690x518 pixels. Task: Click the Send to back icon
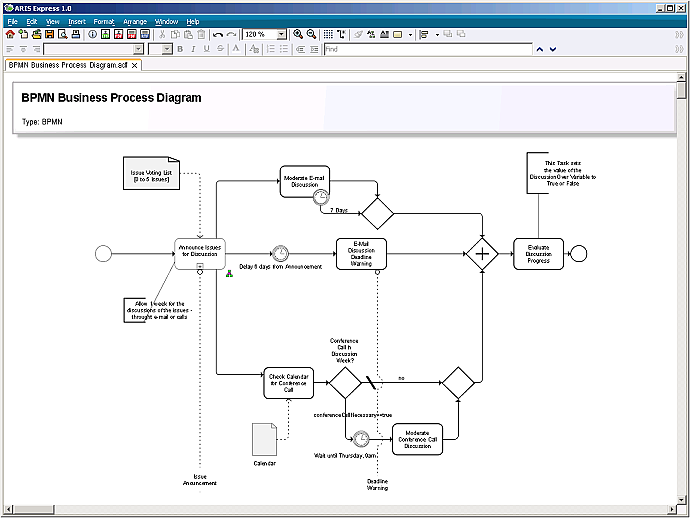(461, 34)
